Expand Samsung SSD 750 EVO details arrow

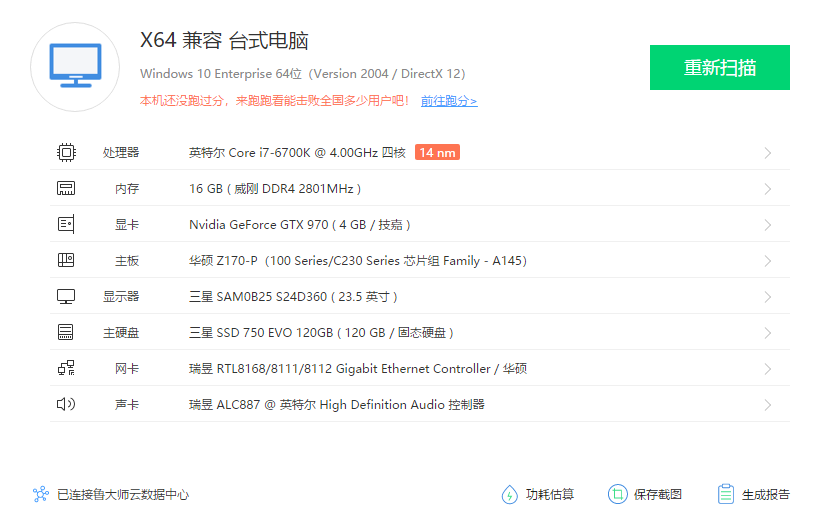click(x=768, y=333)
